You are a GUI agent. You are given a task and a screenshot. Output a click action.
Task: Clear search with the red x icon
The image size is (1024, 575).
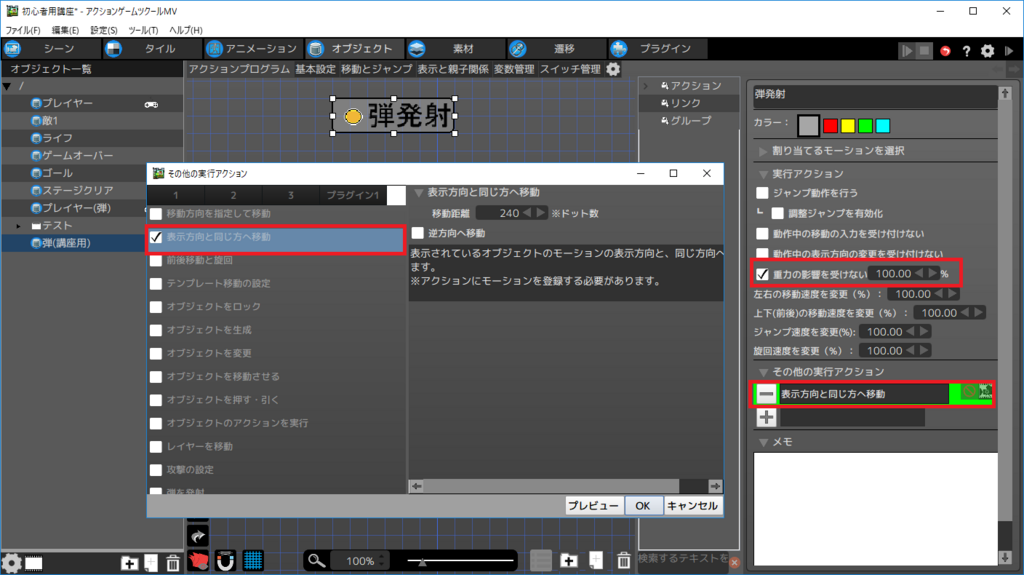pyautogui.click(x=735, y=563)
